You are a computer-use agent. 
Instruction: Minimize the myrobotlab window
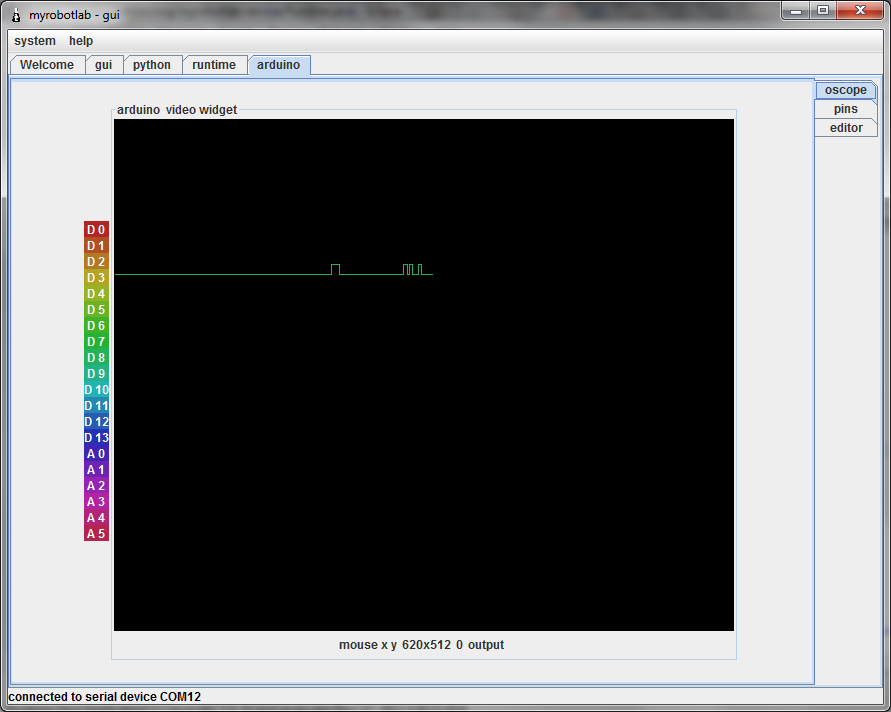[x=796, y=11]
